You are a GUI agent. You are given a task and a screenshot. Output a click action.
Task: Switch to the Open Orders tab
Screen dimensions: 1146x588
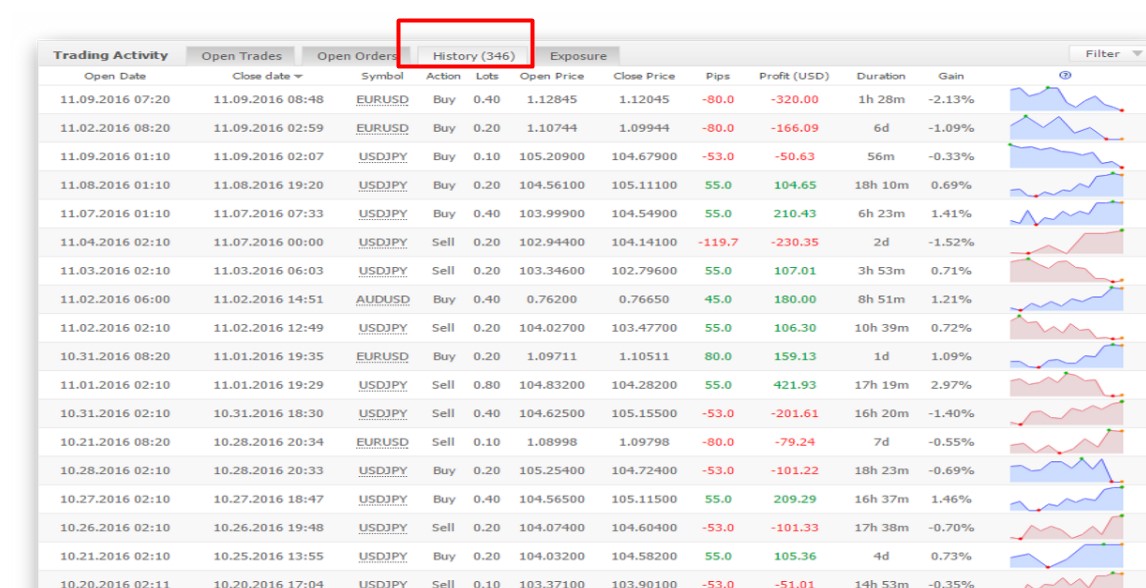tap(357, 56)
